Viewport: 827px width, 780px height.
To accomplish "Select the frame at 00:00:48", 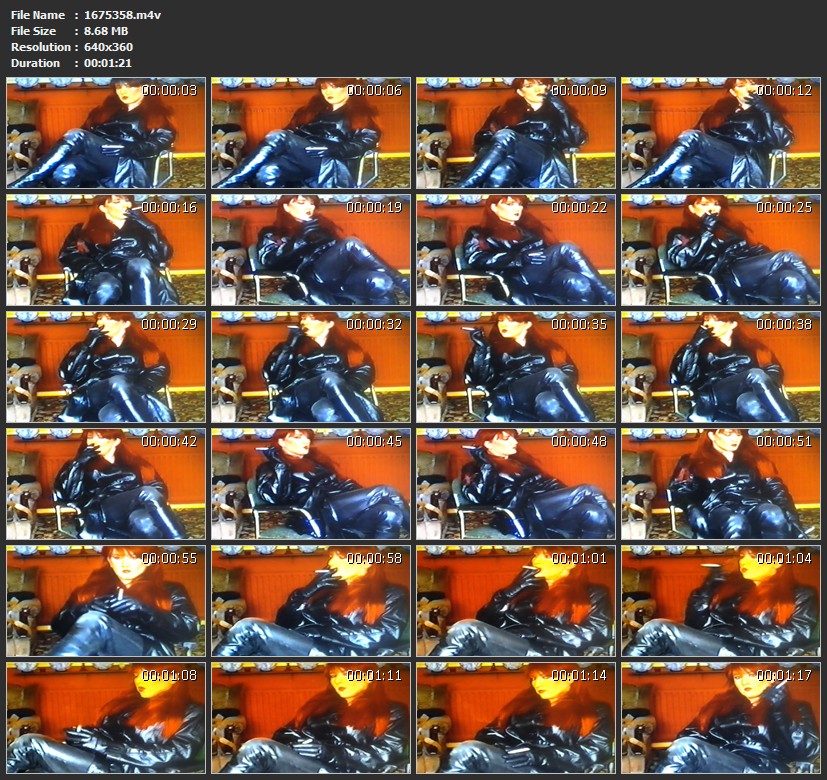I will coord(516,484).
